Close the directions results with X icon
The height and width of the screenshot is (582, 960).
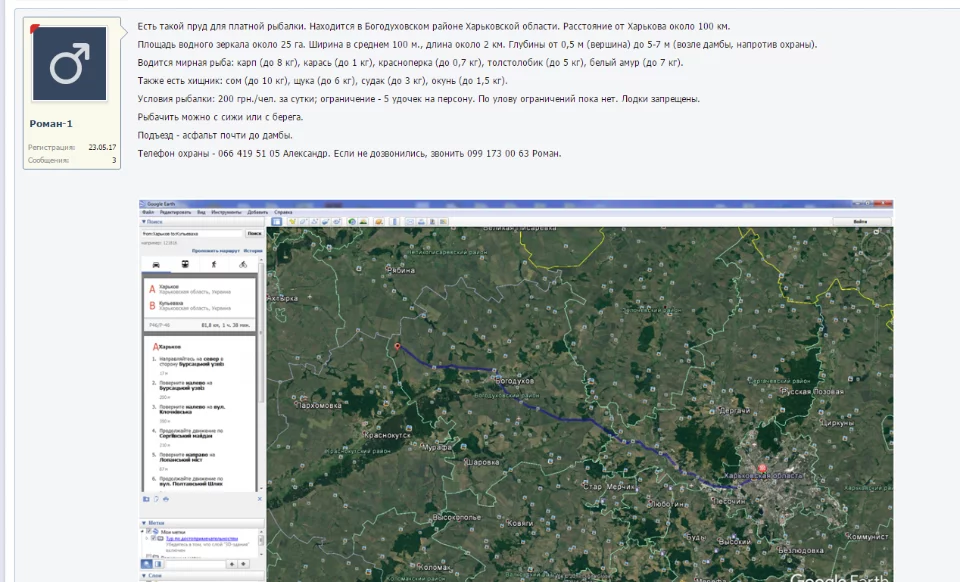pyautogui.click(x=260, y=498)
